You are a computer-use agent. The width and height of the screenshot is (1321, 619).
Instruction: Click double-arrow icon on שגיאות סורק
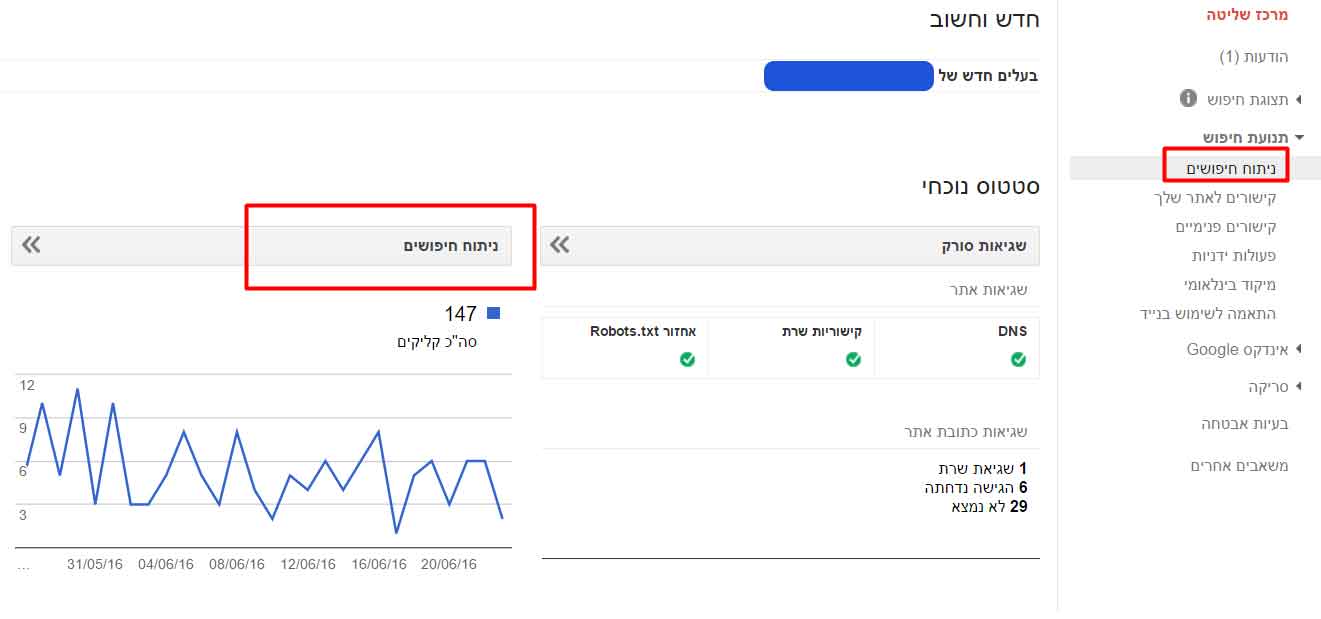[x=559, y=245]
